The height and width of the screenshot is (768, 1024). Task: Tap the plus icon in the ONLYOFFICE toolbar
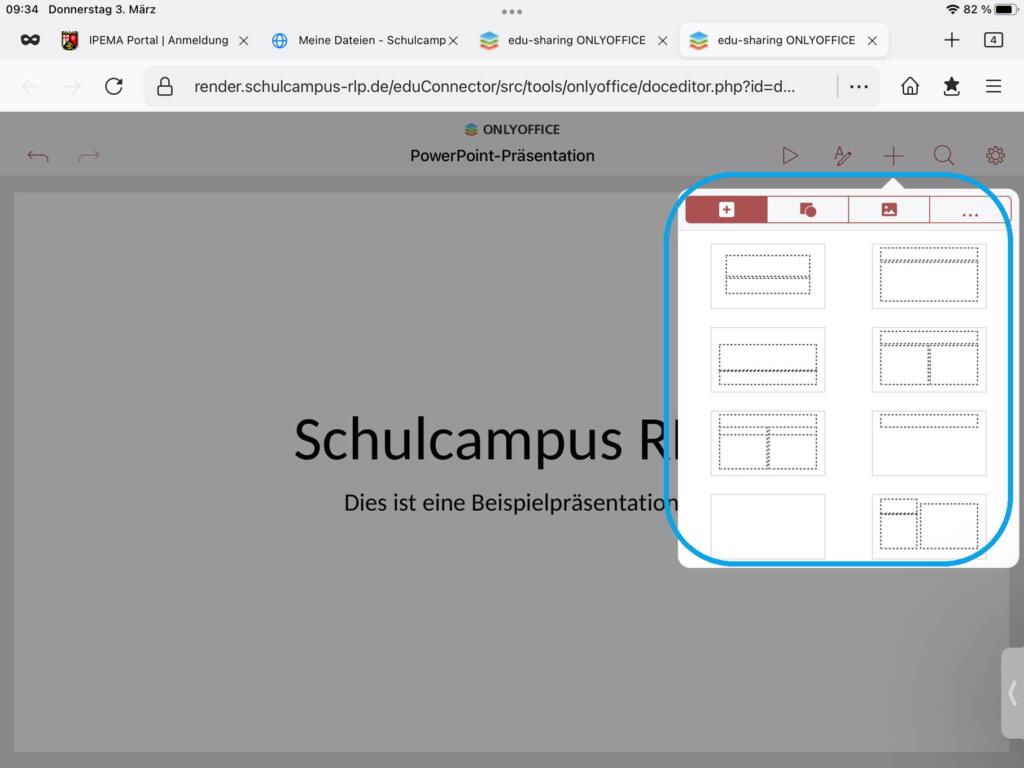point(893,155)
